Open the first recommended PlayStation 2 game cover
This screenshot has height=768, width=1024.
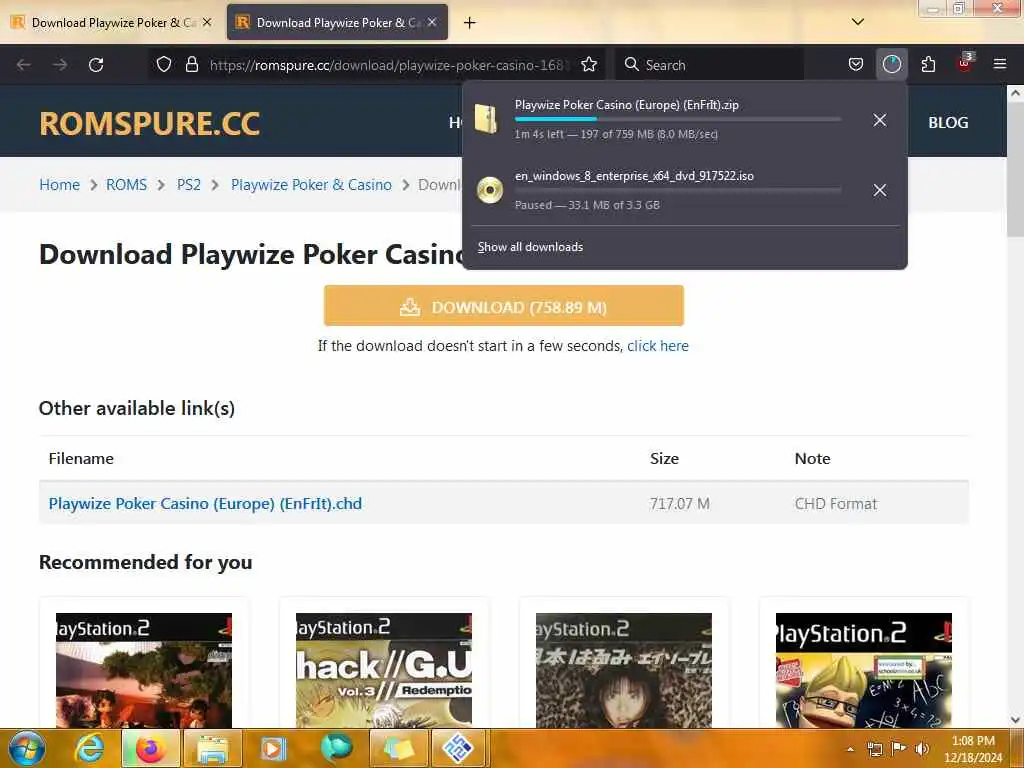point(144,670)
